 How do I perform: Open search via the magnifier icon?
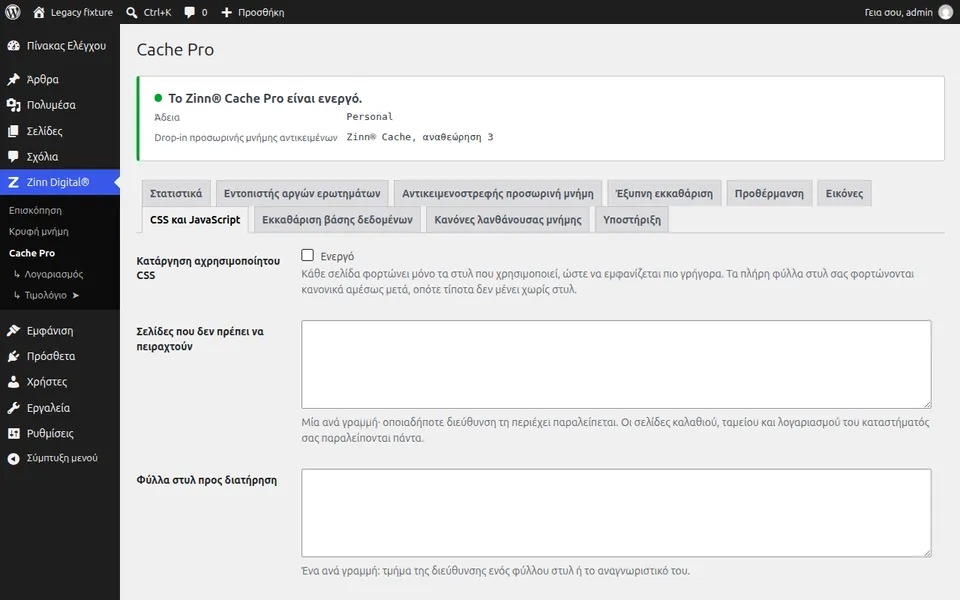pos(132,12)
